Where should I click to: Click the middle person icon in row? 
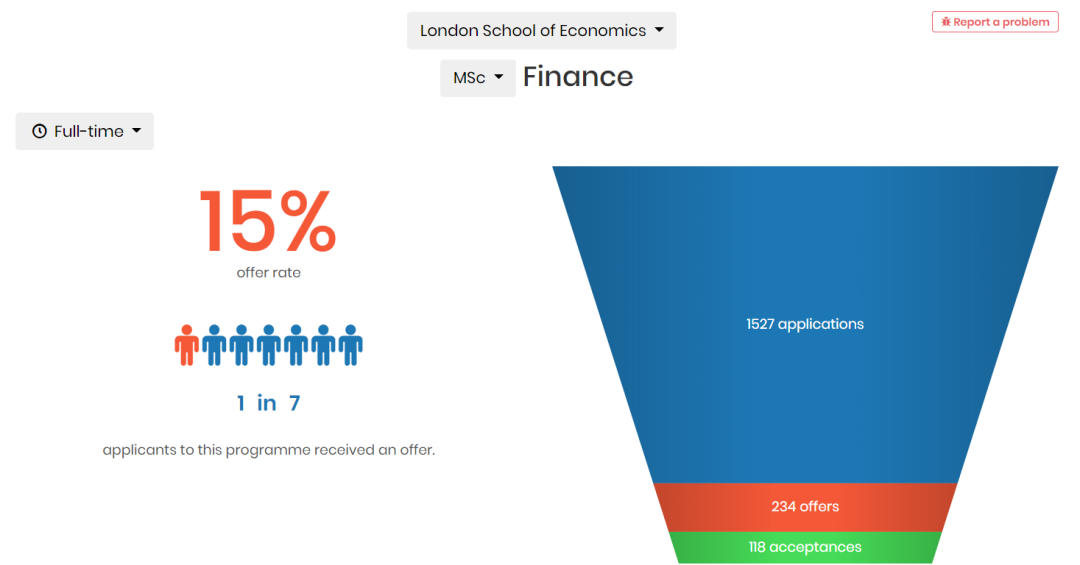click(x=269, y=345)
